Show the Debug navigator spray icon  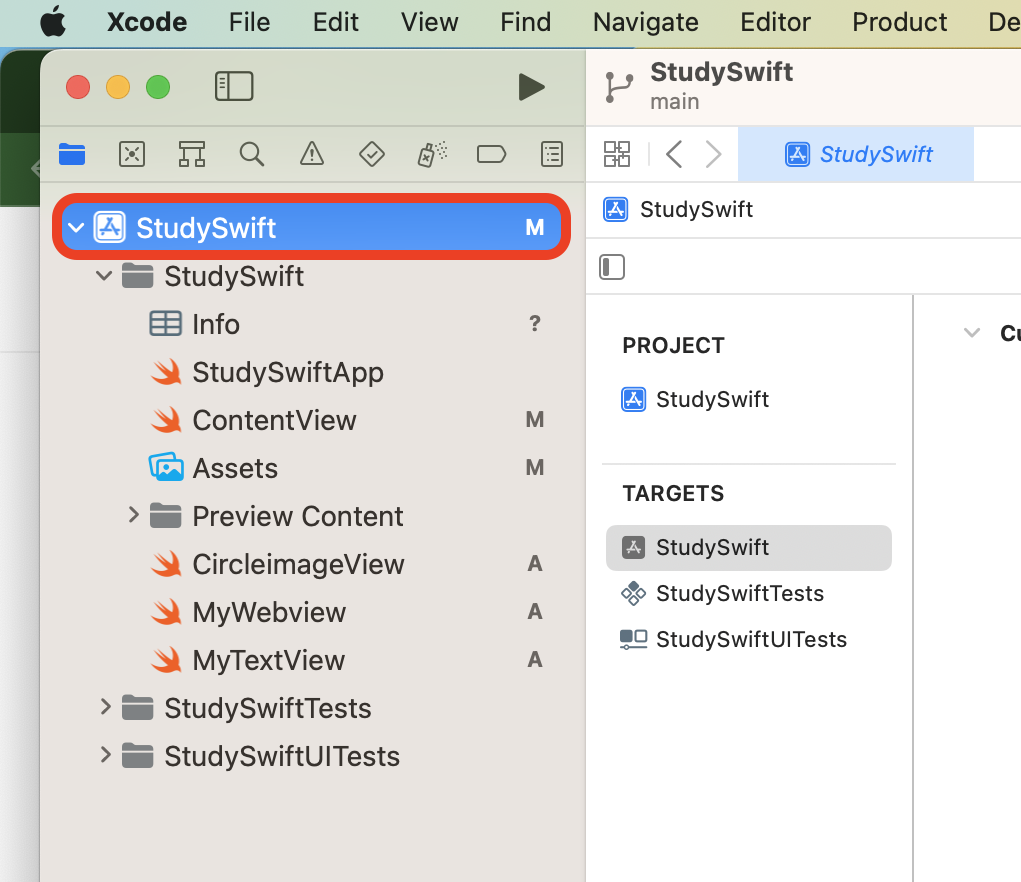(x=432, y=154)
